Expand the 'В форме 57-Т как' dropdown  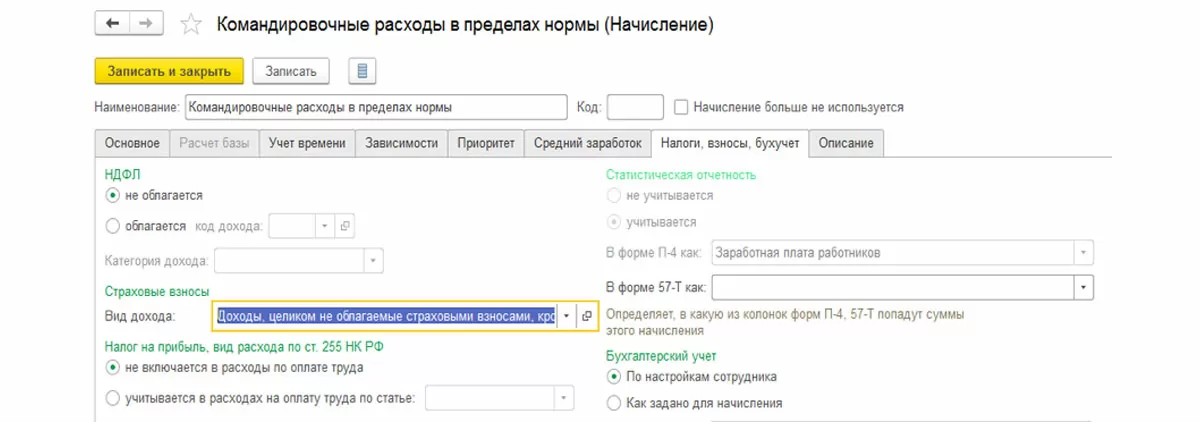coord(1083,288)
